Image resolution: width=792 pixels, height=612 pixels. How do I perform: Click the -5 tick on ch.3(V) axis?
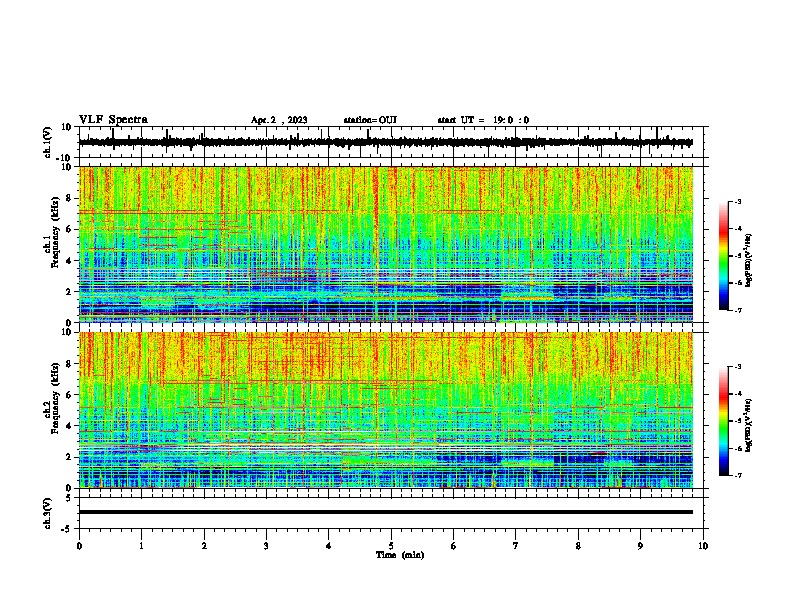68,529
